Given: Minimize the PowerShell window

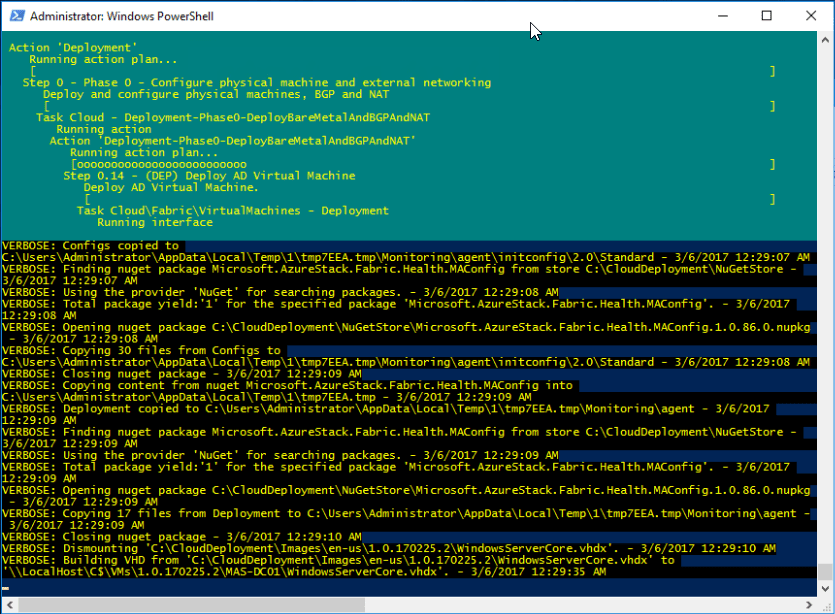Looking at the screenshot, I should tap(723, 16).
